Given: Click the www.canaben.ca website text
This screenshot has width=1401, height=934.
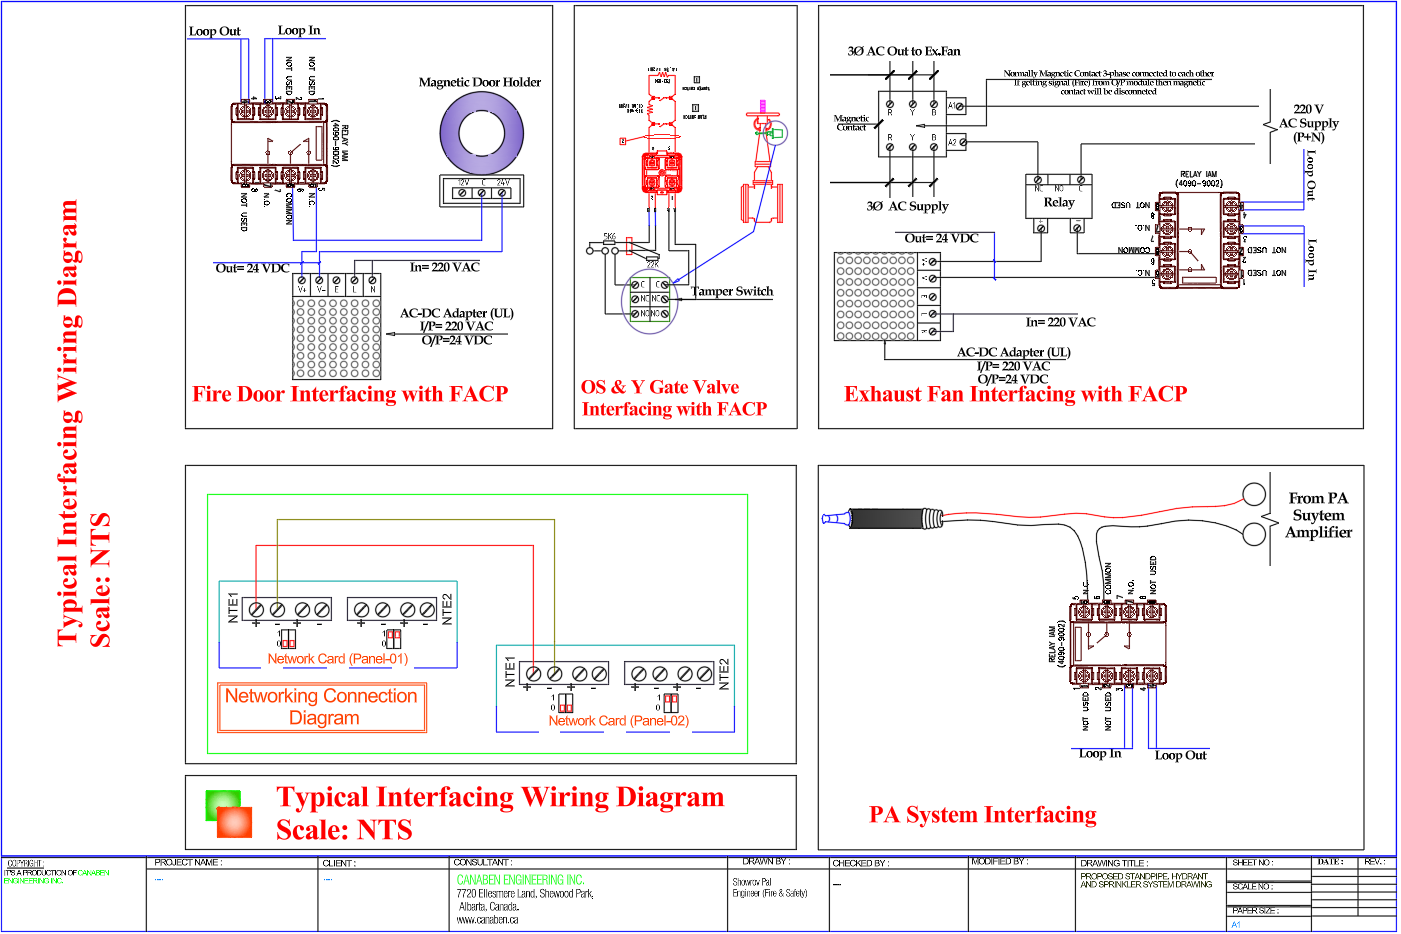Looking at the screenshot, I should coord(487,920).
